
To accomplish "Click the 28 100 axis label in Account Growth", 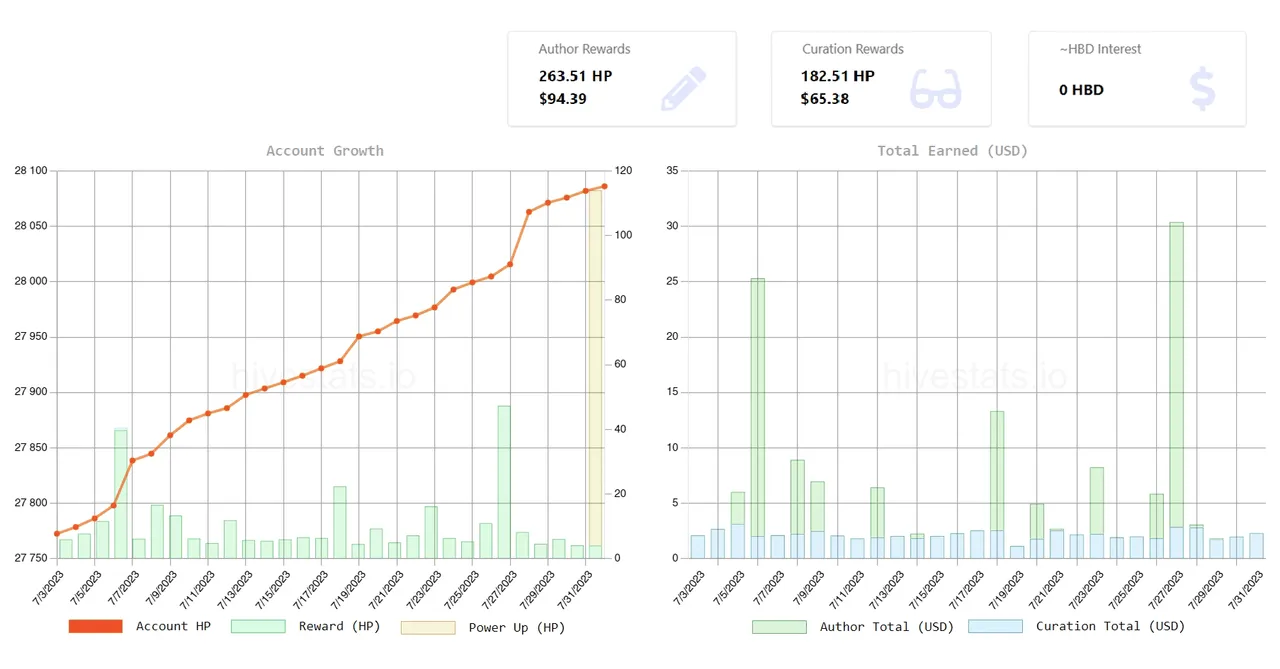I will (31, 171).
